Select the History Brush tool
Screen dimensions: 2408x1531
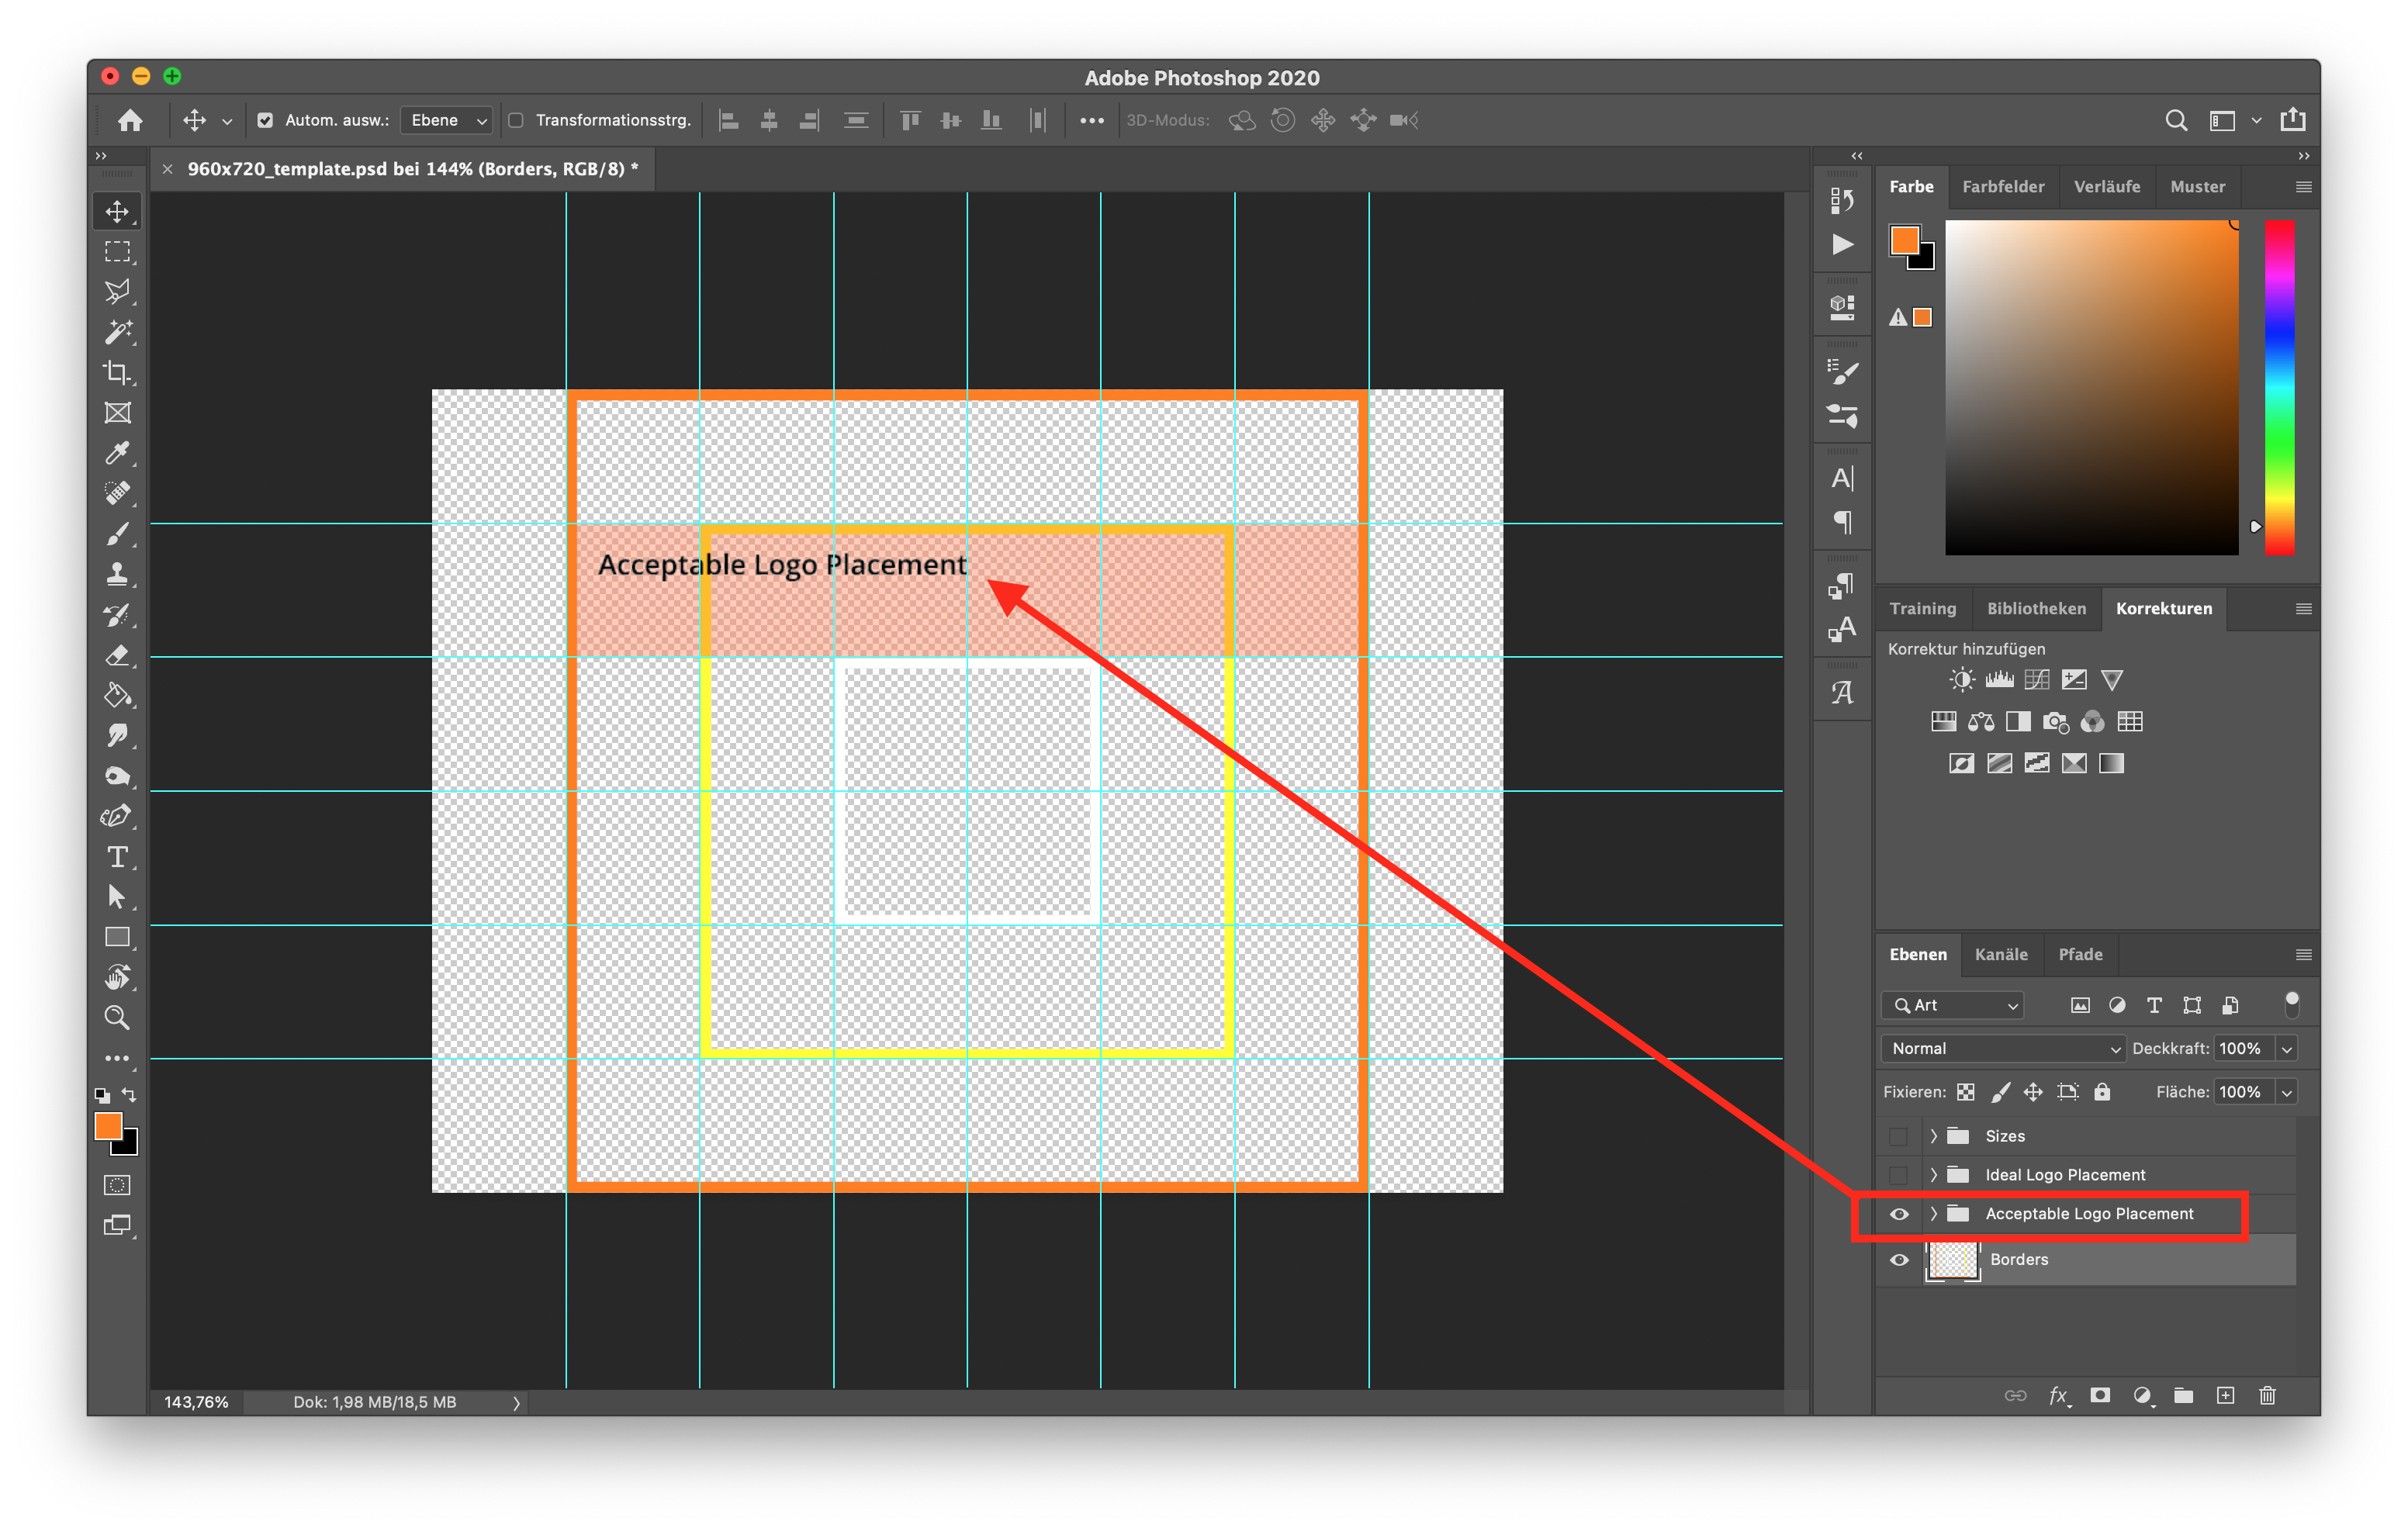(117, 614)
